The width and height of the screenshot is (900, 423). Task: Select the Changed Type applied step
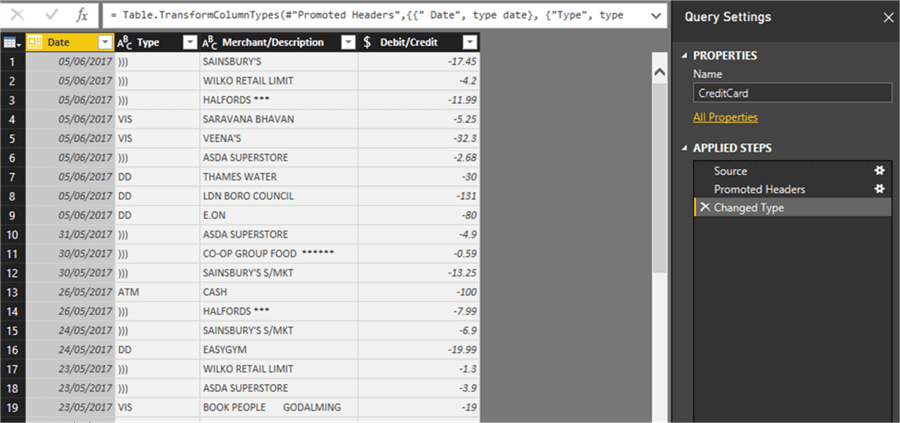pyautogui.click(x=792, y=208)
